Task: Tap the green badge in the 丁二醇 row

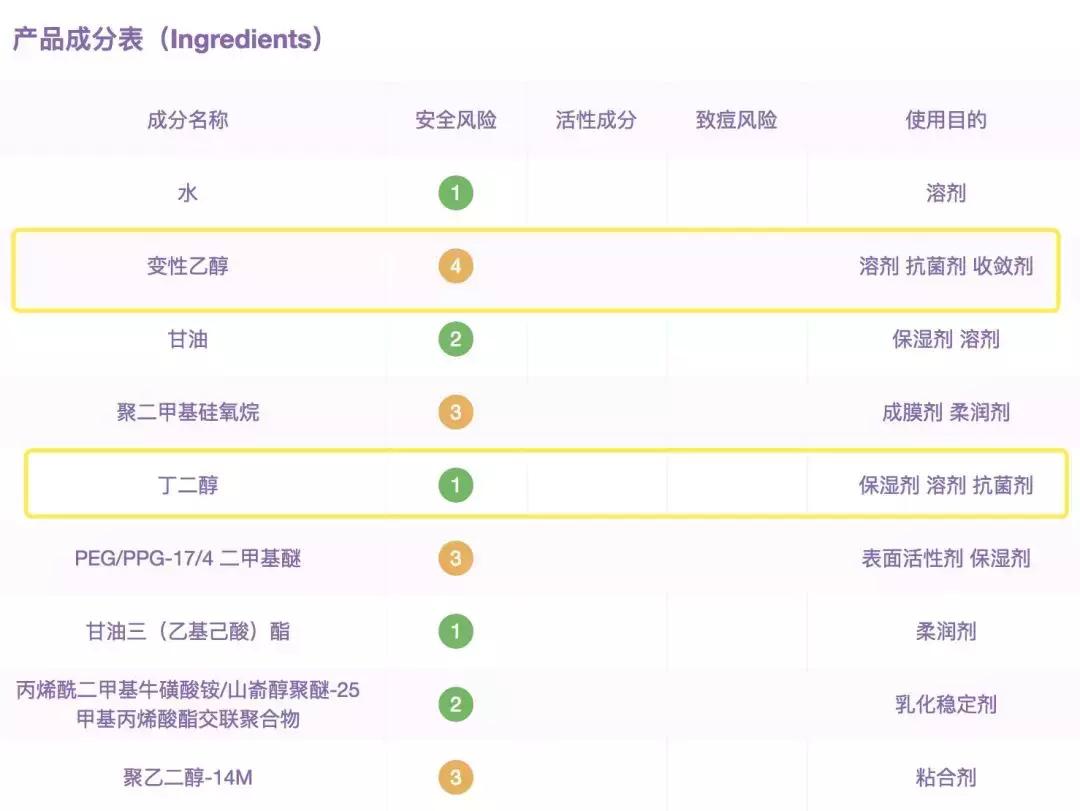Action: coord(455,485)
